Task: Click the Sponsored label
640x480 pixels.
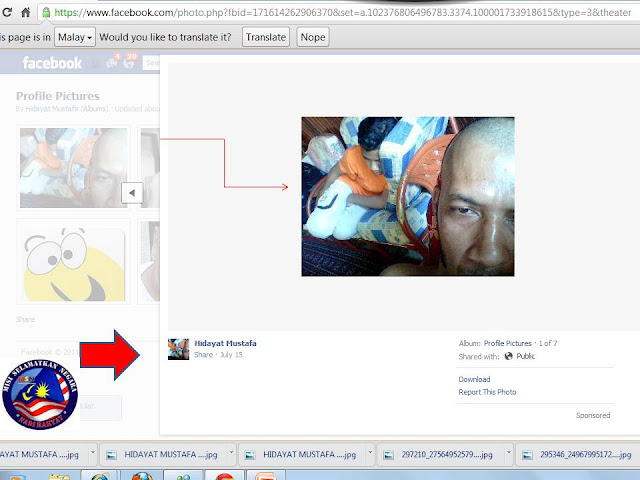Action: pos(593,415)
